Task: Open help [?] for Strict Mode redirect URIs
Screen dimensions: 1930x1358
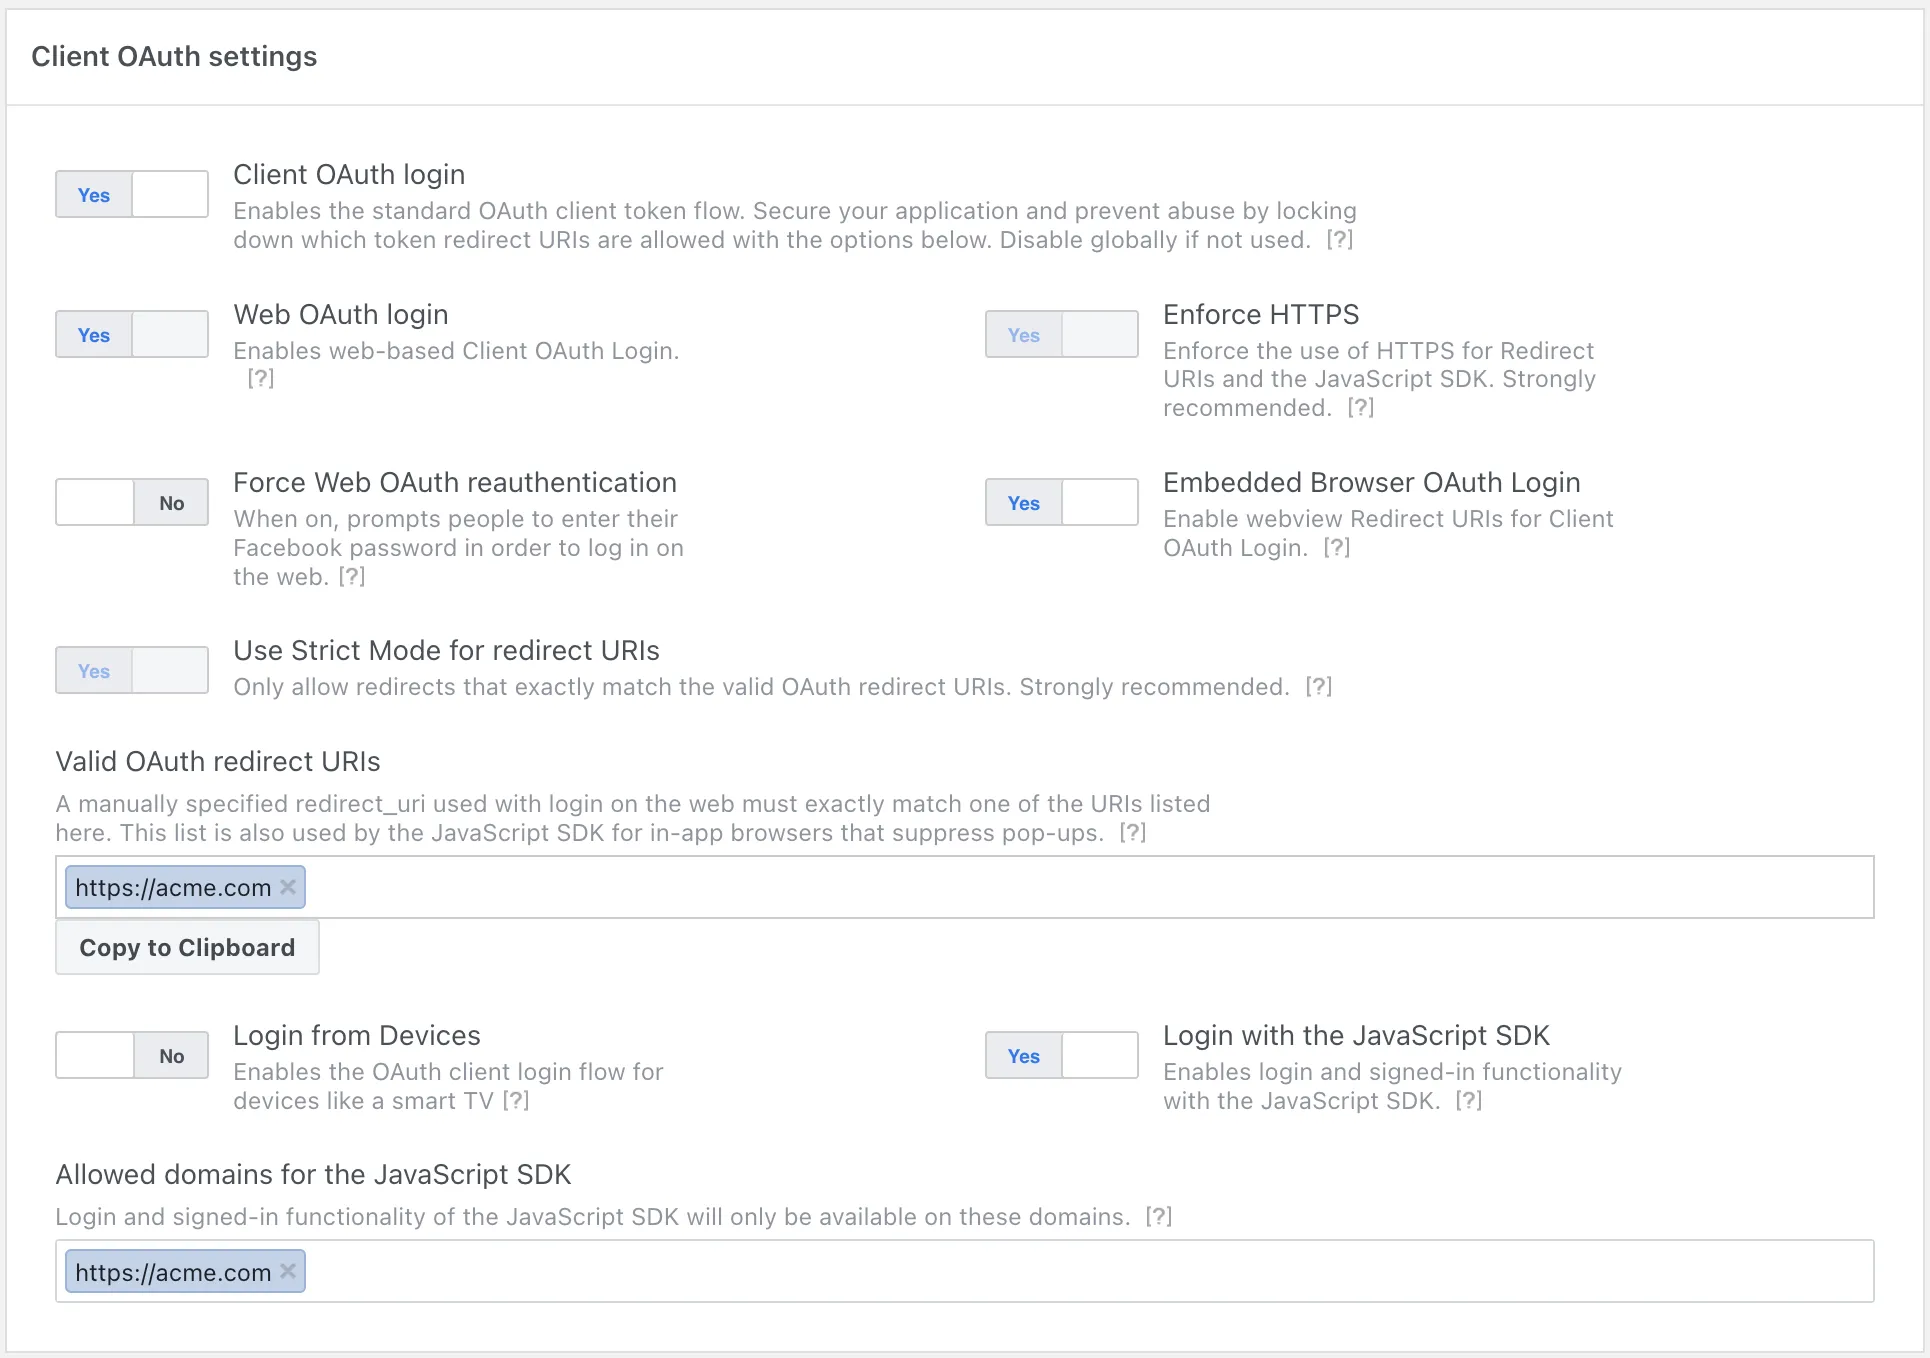Action: click(x=1318, y=686)
